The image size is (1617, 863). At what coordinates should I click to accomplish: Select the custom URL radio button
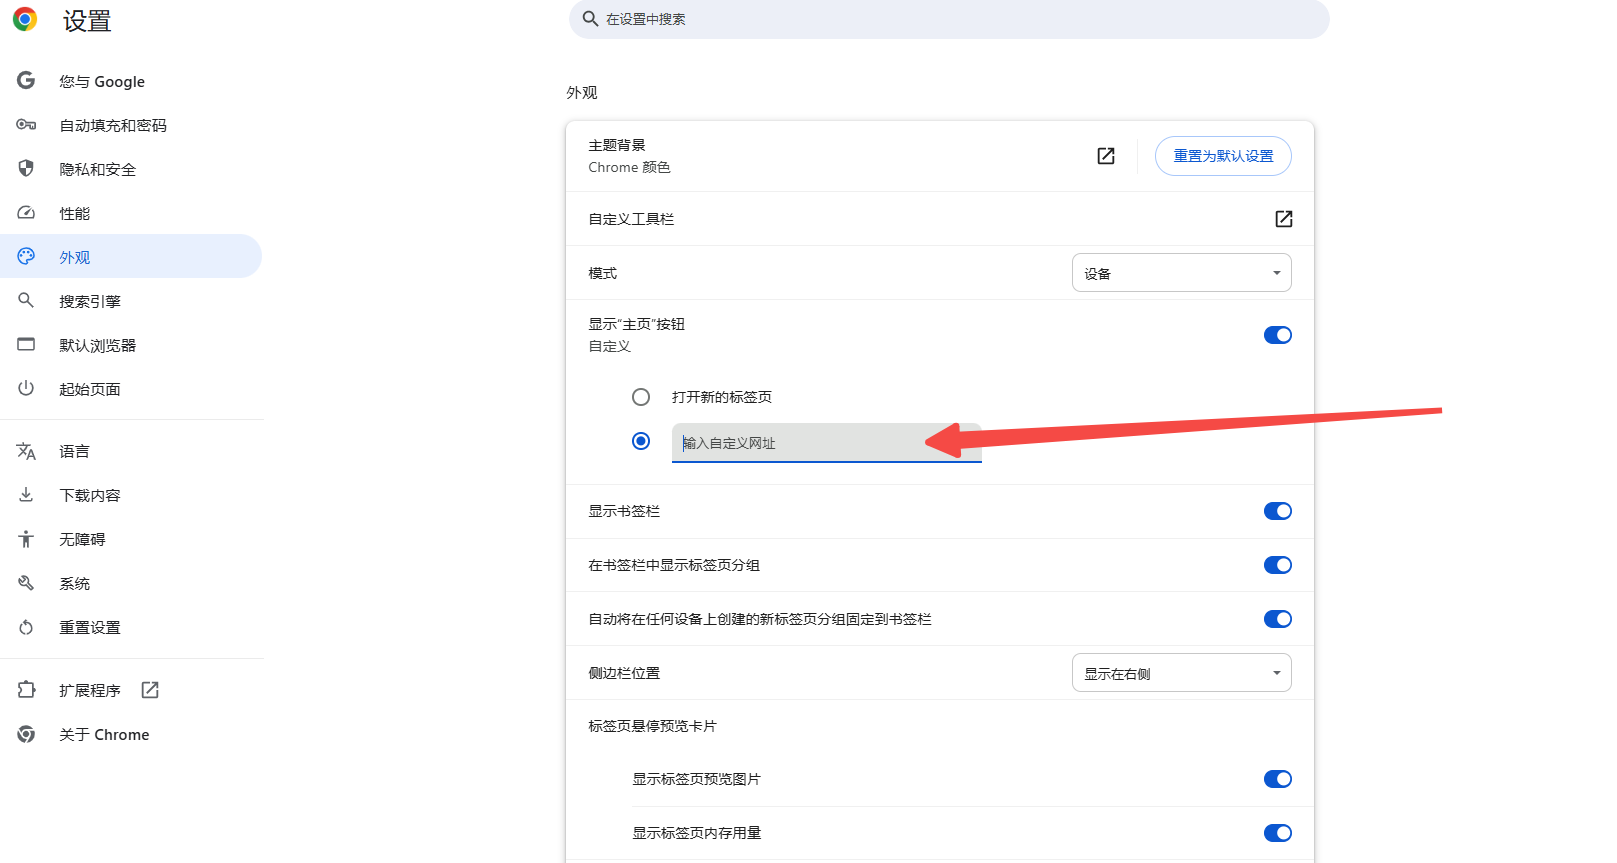(641, 441)
